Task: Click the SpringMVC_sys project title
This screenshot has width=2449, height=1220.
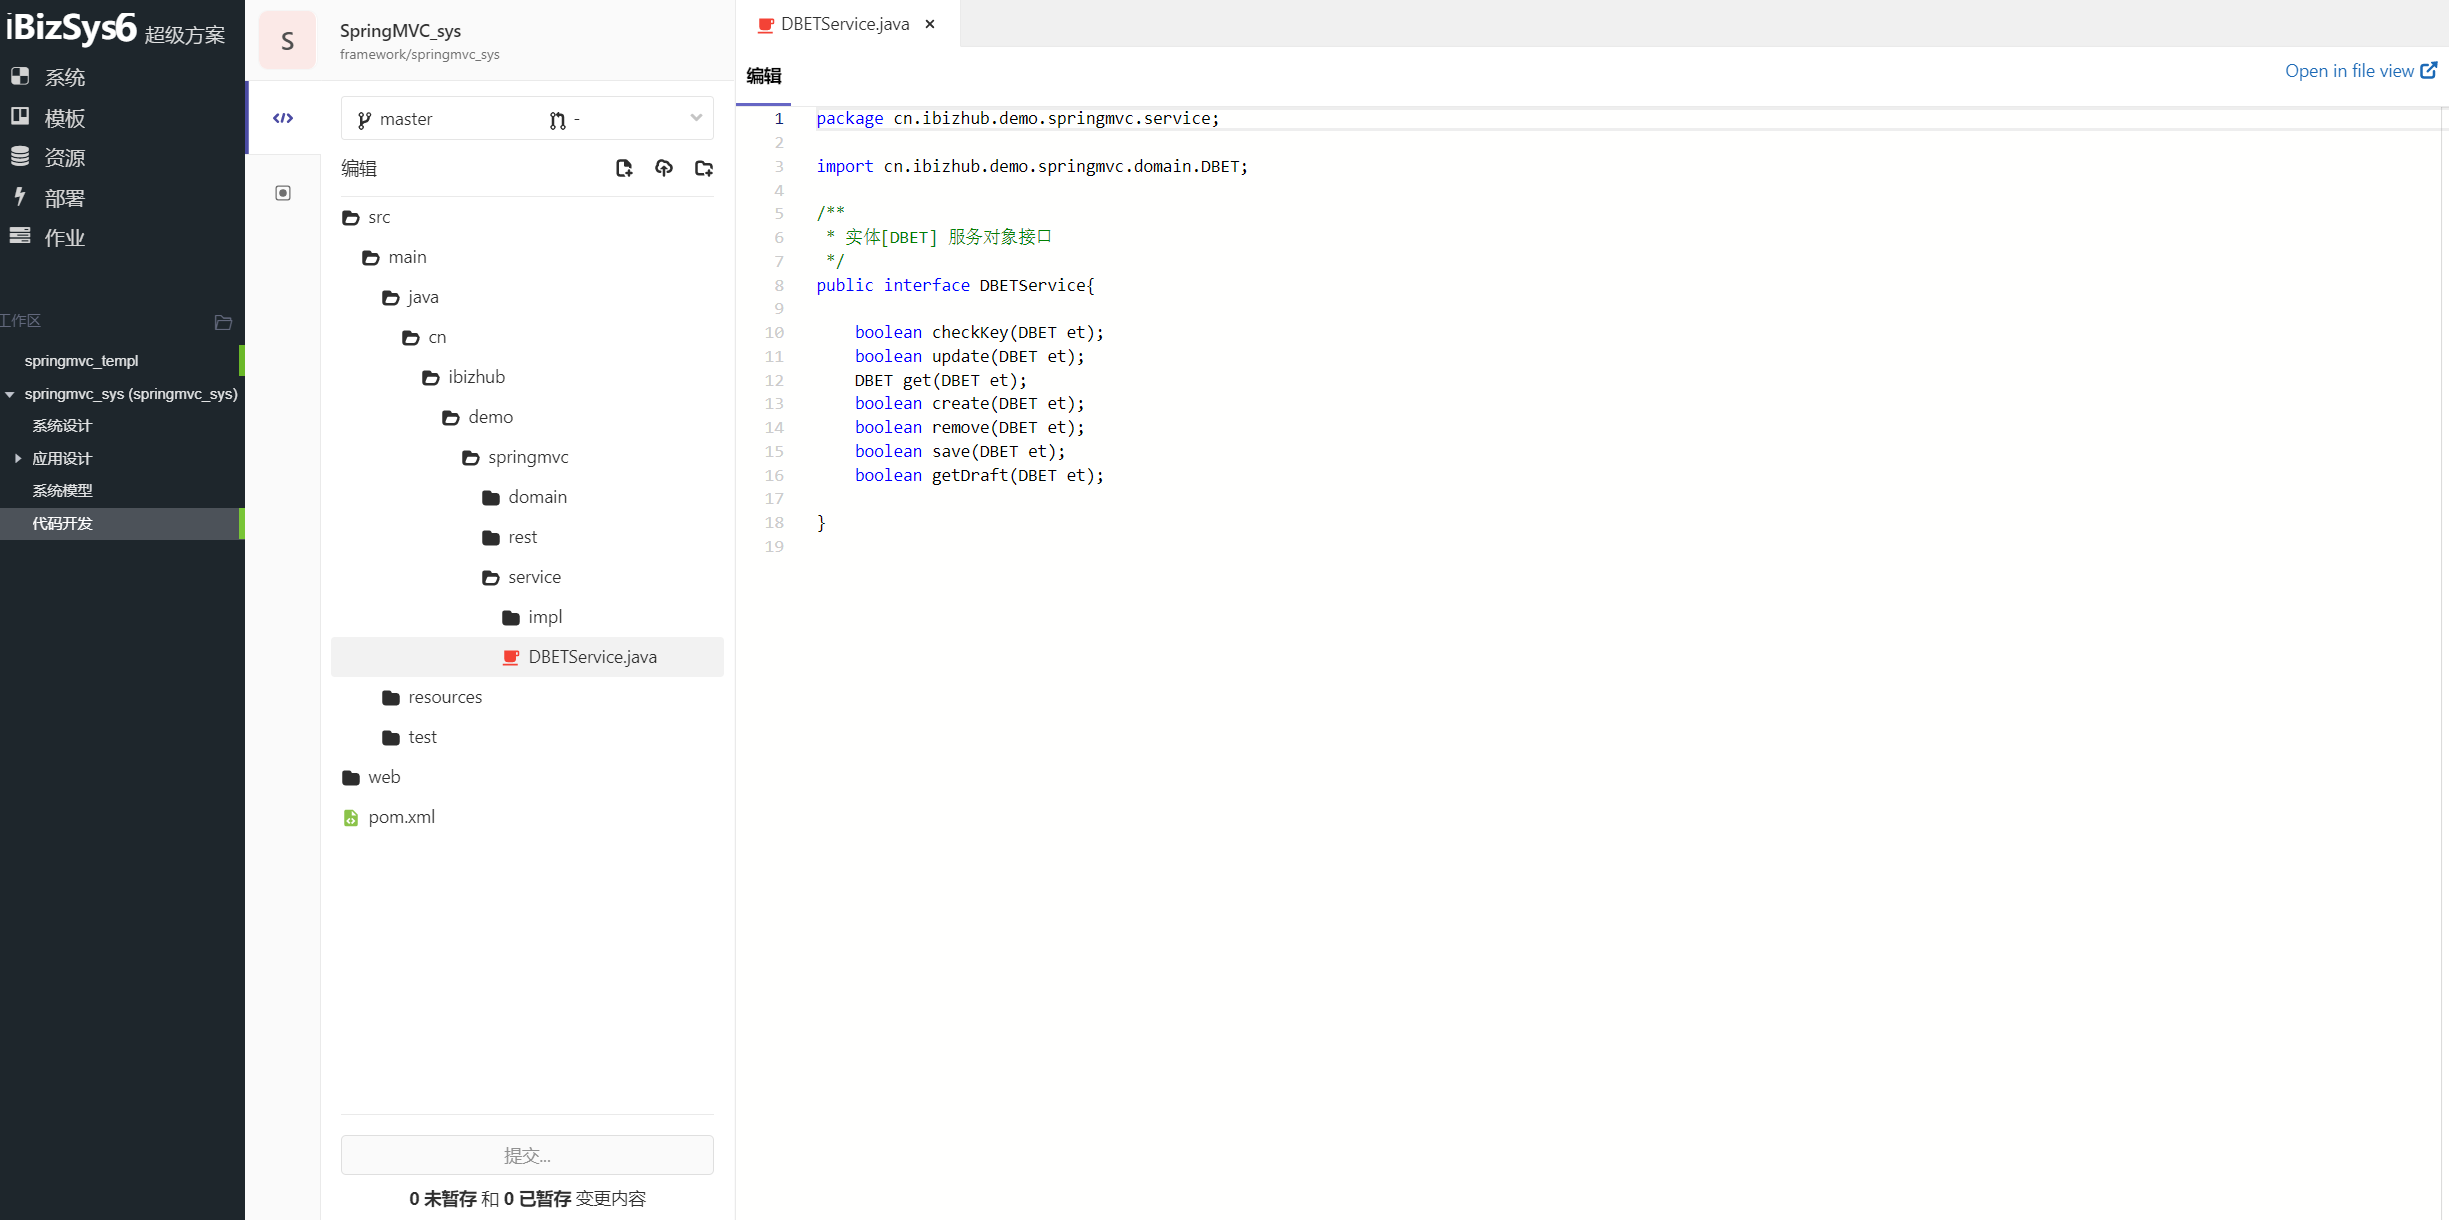Action: point(400,31)
